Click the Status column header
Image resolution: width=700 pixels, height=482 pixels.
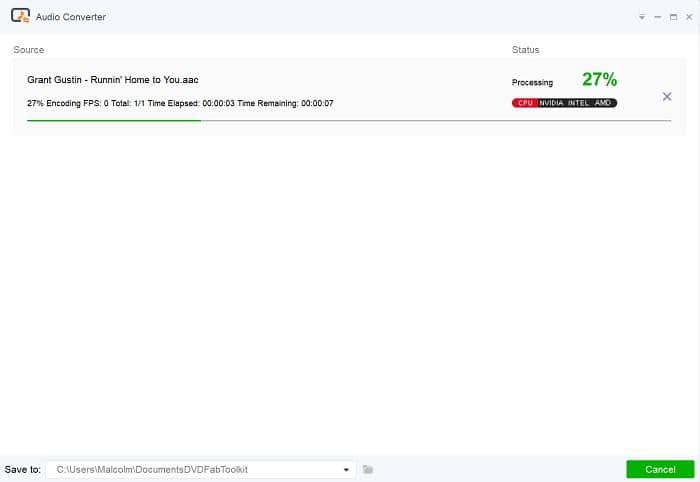[x=525, y=50]
